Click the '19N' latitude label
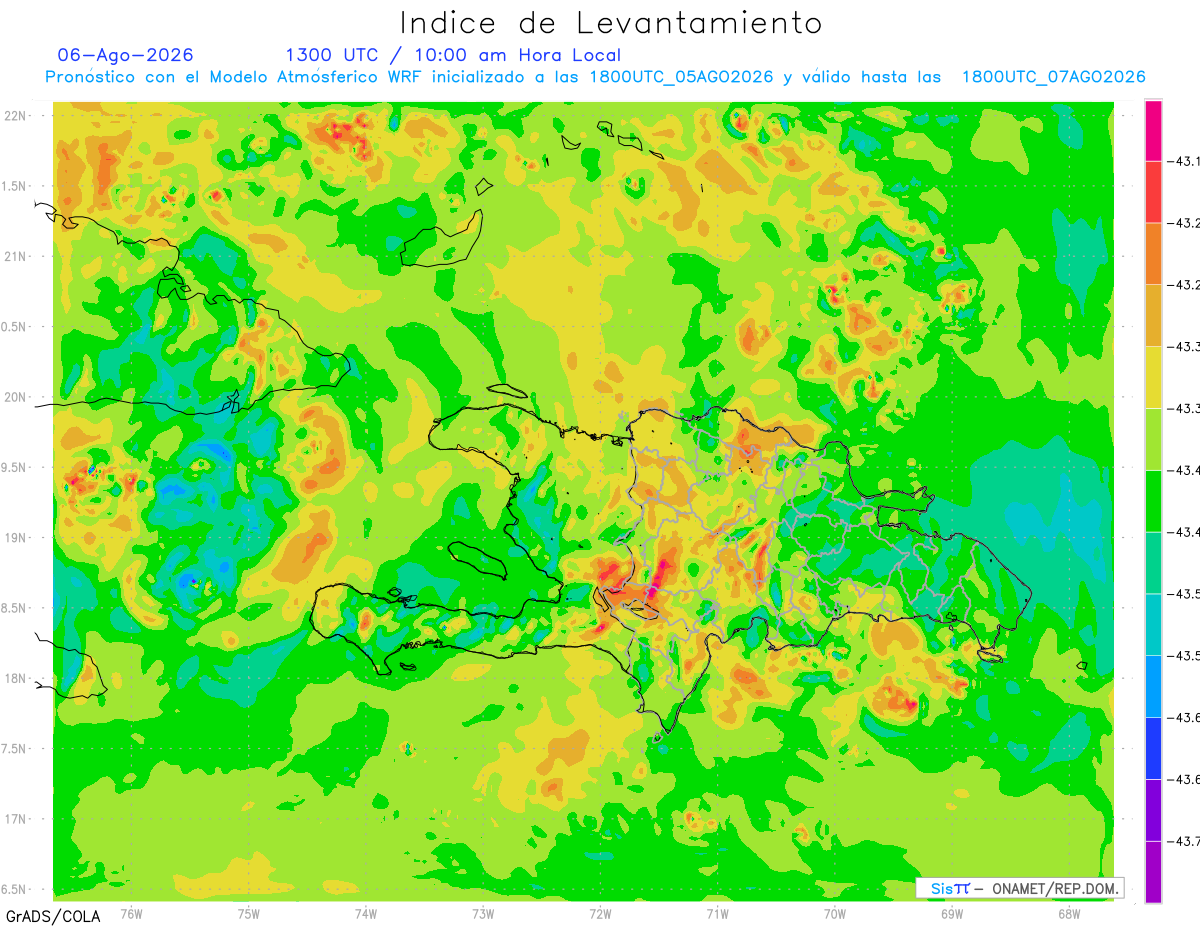This screenshot has width=1200, height=927. [x=16, y=537]
